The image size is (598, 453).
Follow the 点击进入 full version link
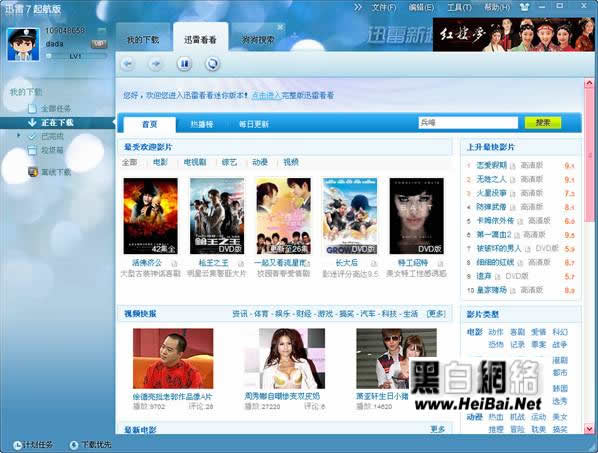pos(266,95)
